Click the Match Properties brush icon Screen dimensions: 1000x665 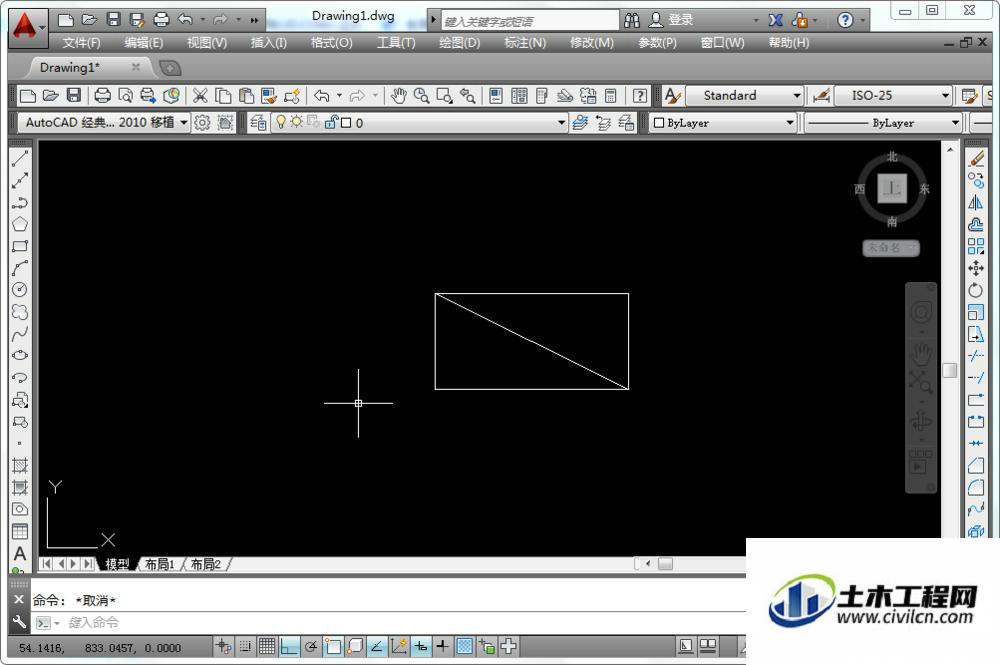[x=269, y=96]
